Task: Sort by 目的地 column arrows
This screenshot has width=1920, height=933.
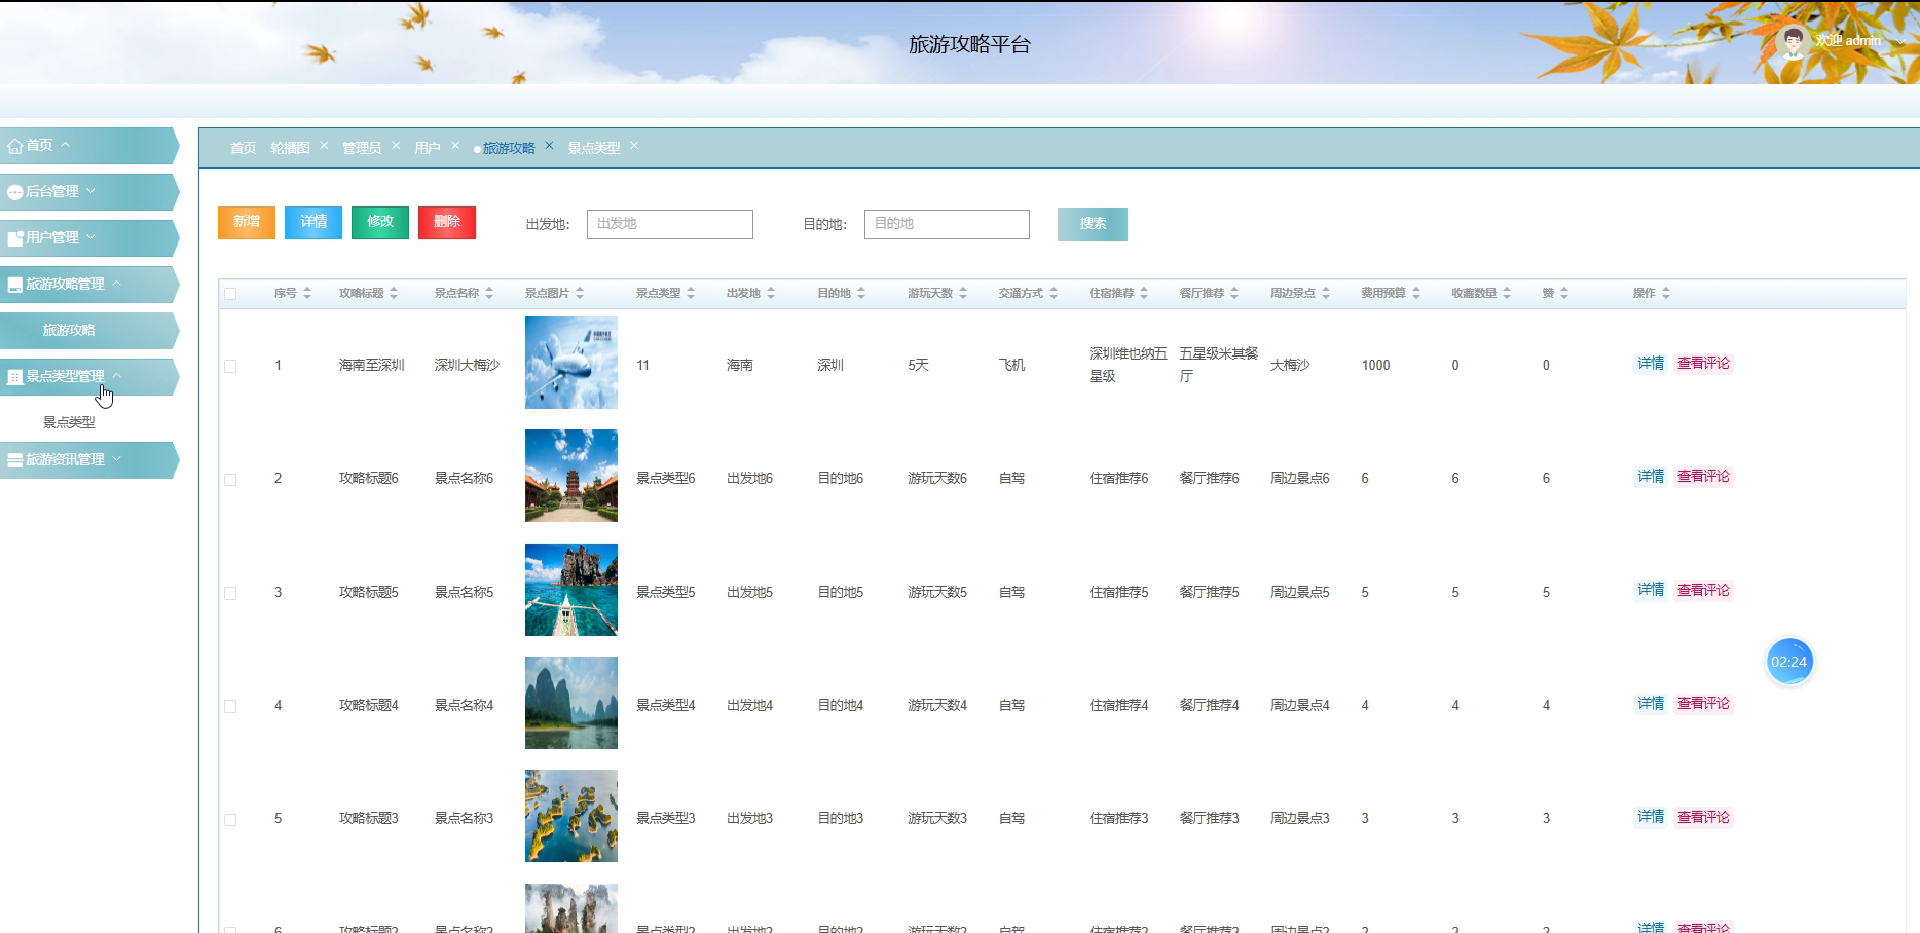Action: (x=861, y=293)
